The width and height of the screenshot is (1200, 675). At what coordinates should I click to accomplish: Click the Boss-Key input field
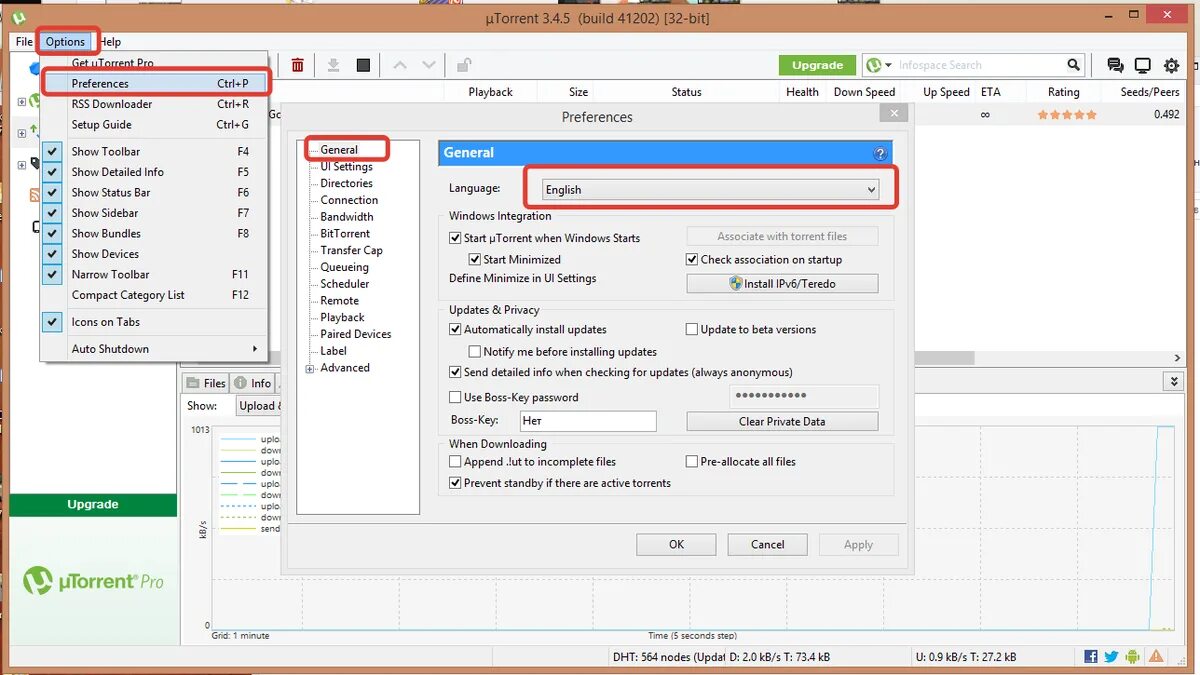588,421
